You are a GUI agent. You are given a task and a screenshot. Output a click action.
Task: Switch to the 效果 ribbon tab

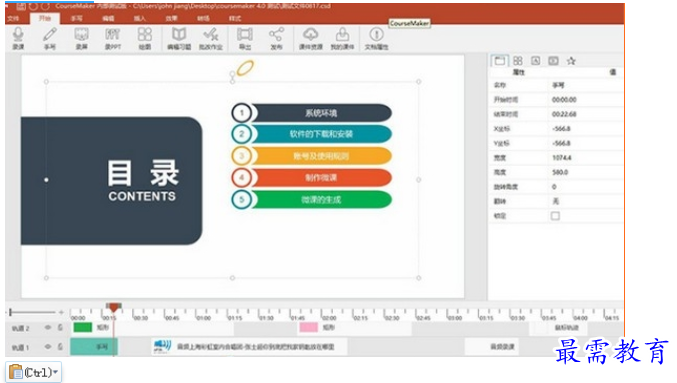(x=172, y=19)
